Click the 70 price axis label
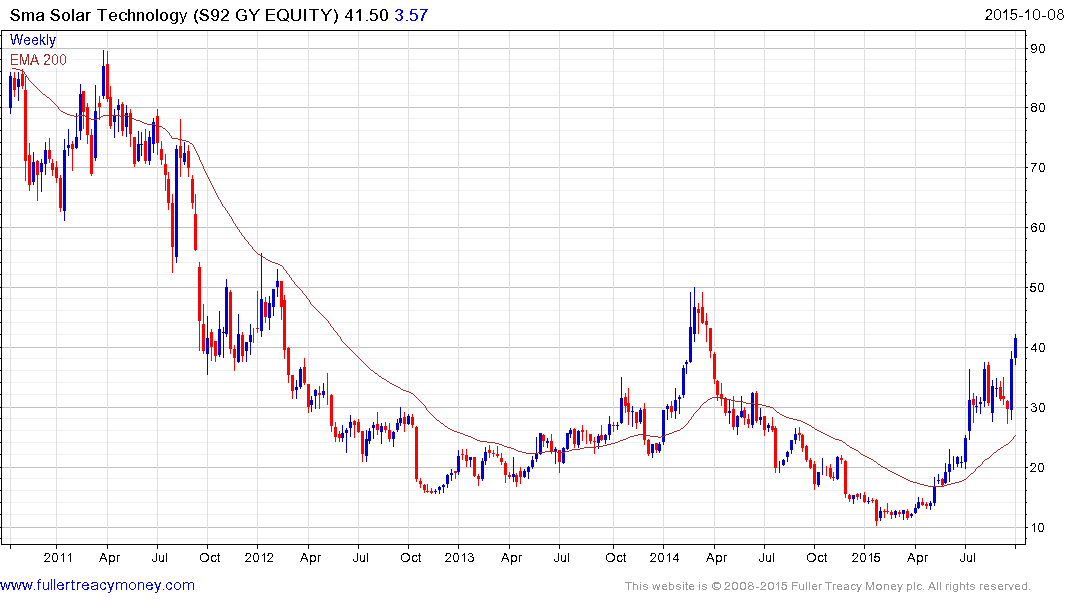 coord(1038,168)
